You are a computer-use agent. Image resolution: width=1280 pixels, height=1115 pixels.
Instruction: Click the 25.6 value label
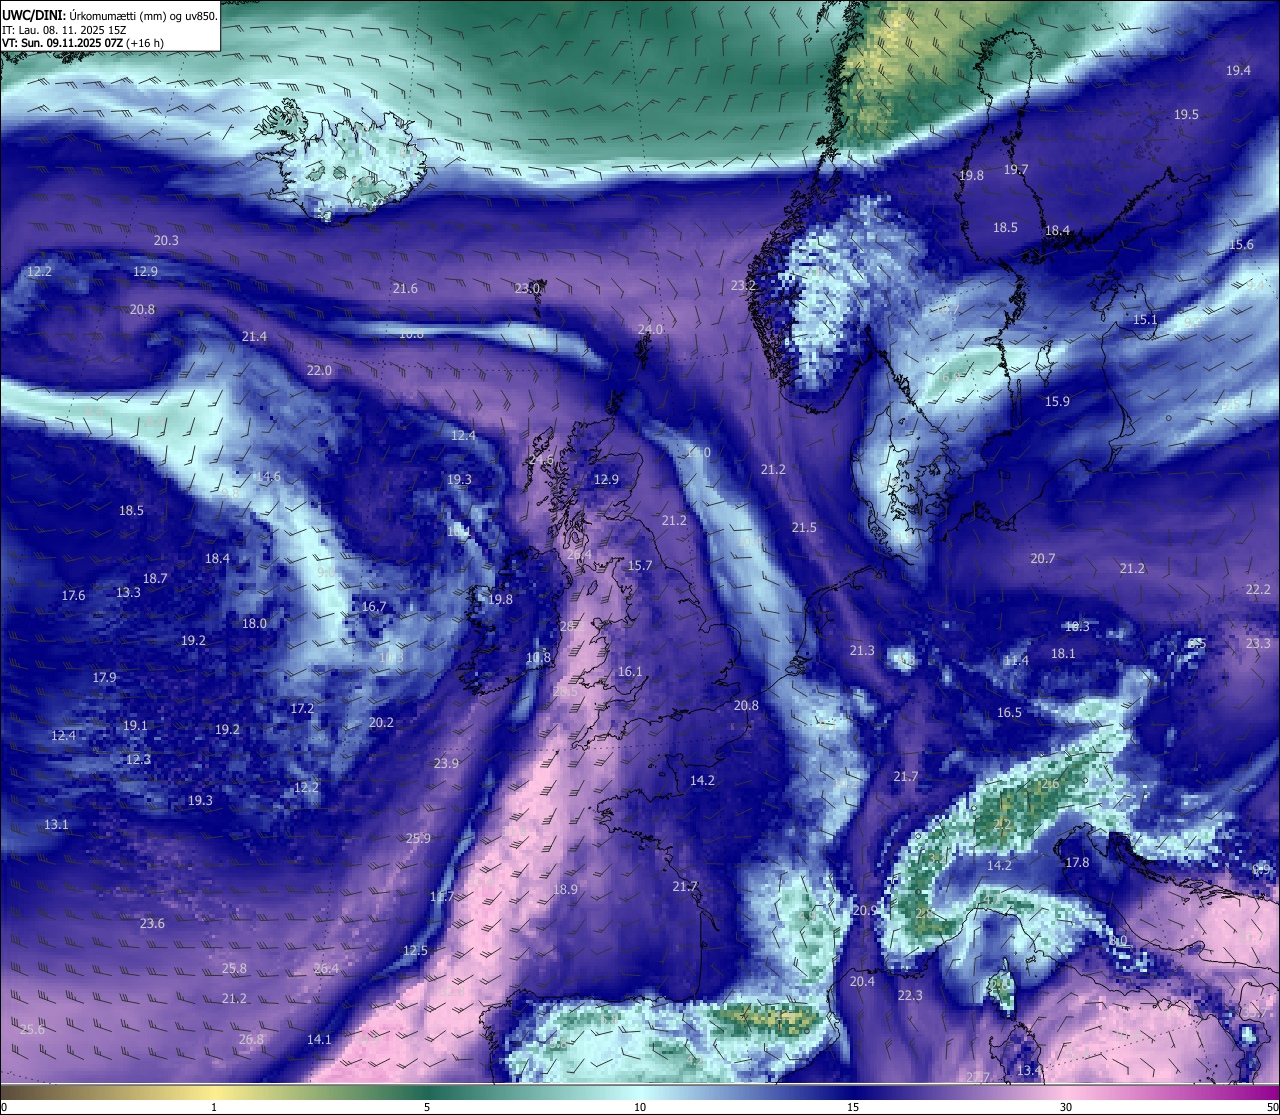click(32, 1030)
